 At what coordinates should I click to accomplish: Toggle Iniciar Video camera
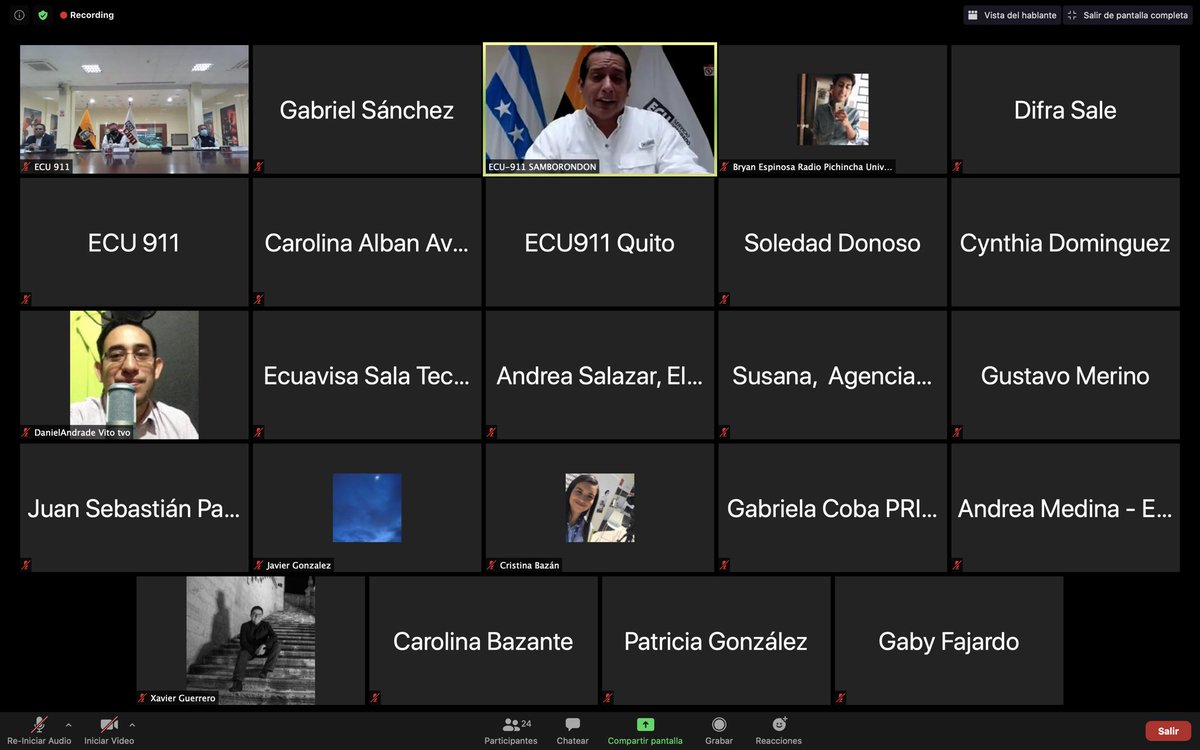(109, 730)
